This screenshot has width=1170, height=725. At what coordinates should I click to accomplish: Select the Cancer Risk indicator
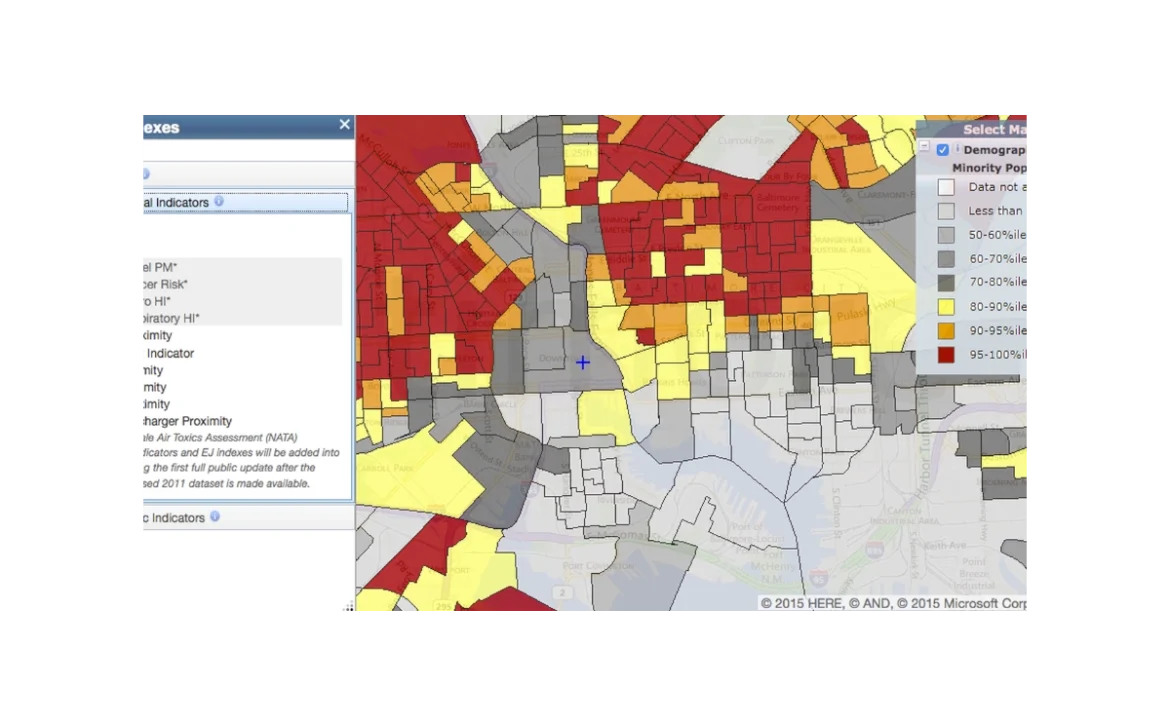162,284
